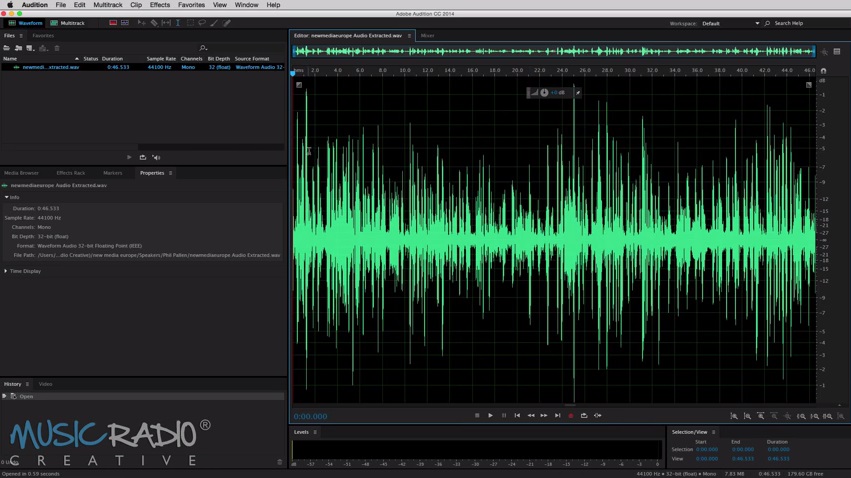Select the Time Selection tool

178,23
